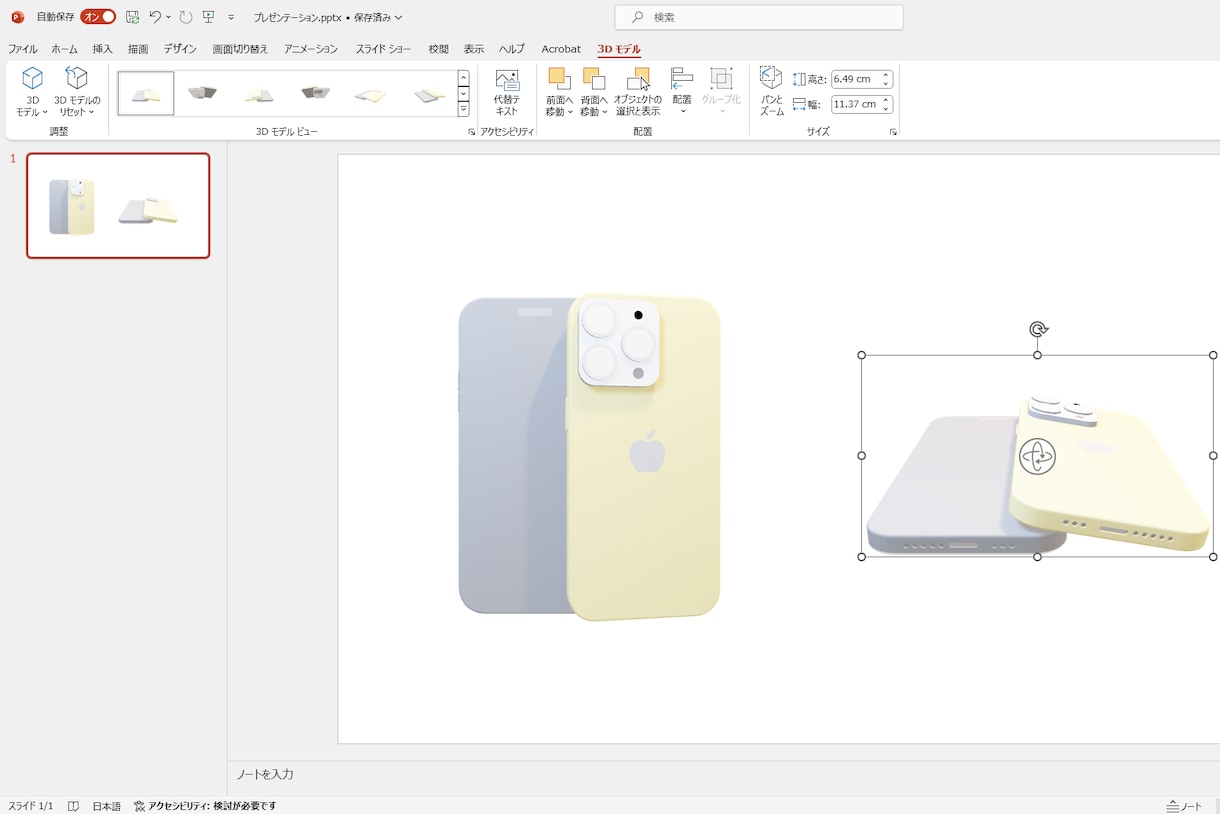Click the 代替テキスト alt text button

click(507, 92)
